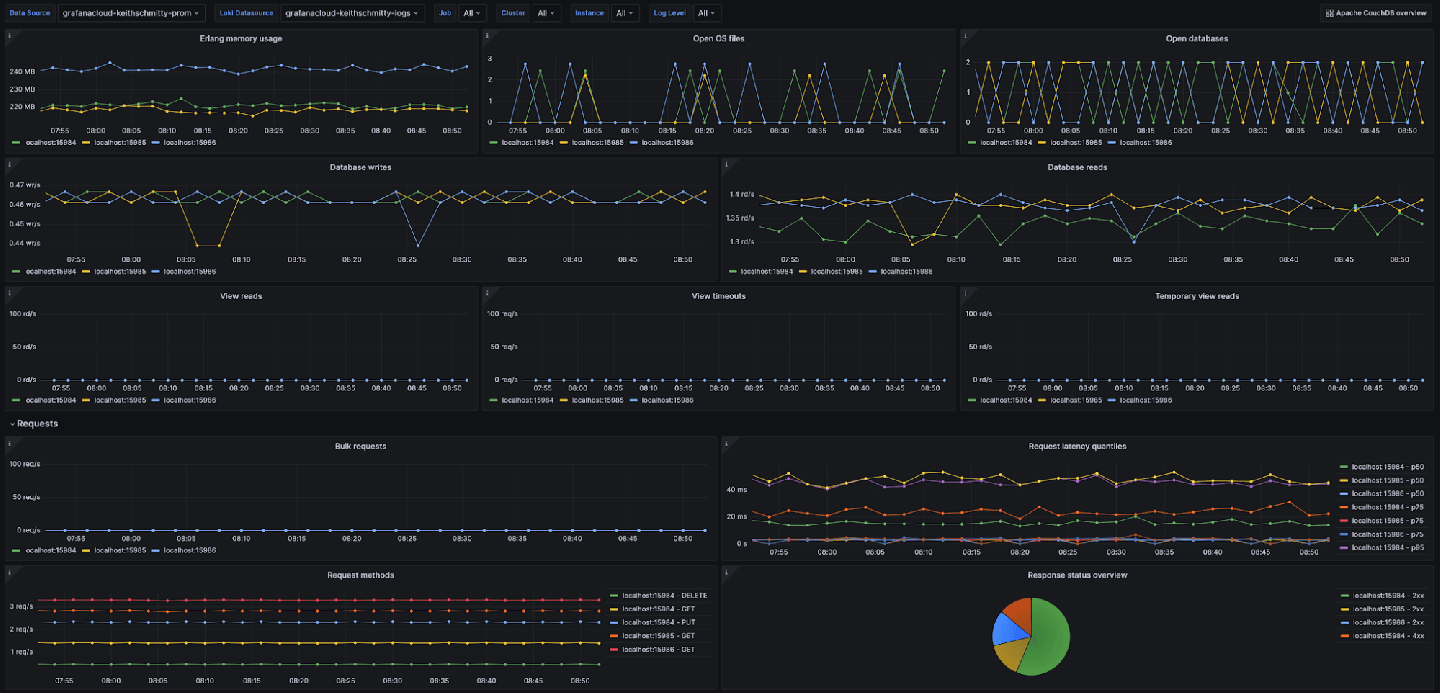Click the Request latency quantiles info icon
1440x694 pixels.
728,442
